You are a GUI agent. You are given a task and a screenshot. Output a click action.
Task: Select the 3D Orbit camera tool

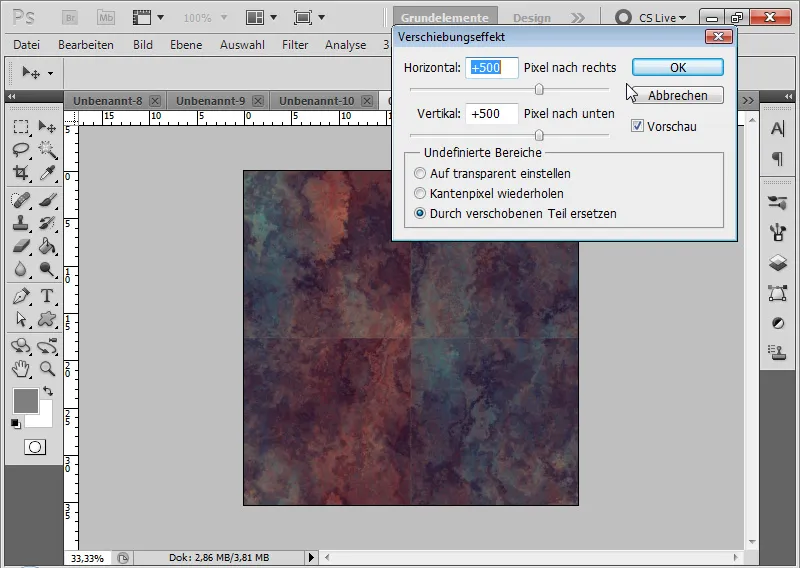[x=47, y=347]
